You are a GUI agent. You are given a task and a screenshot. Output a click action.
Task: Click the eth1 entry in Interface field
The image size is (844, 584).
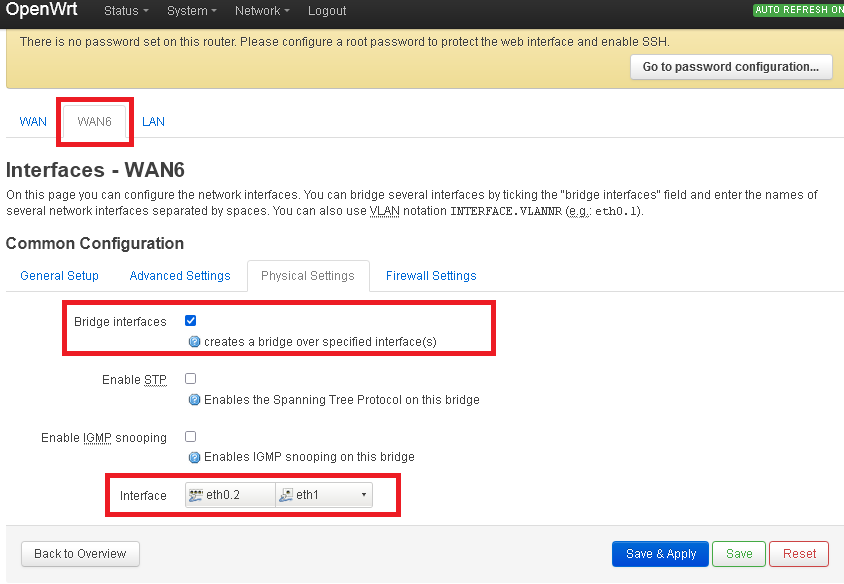pyautogui.click(x=316, y=495)
